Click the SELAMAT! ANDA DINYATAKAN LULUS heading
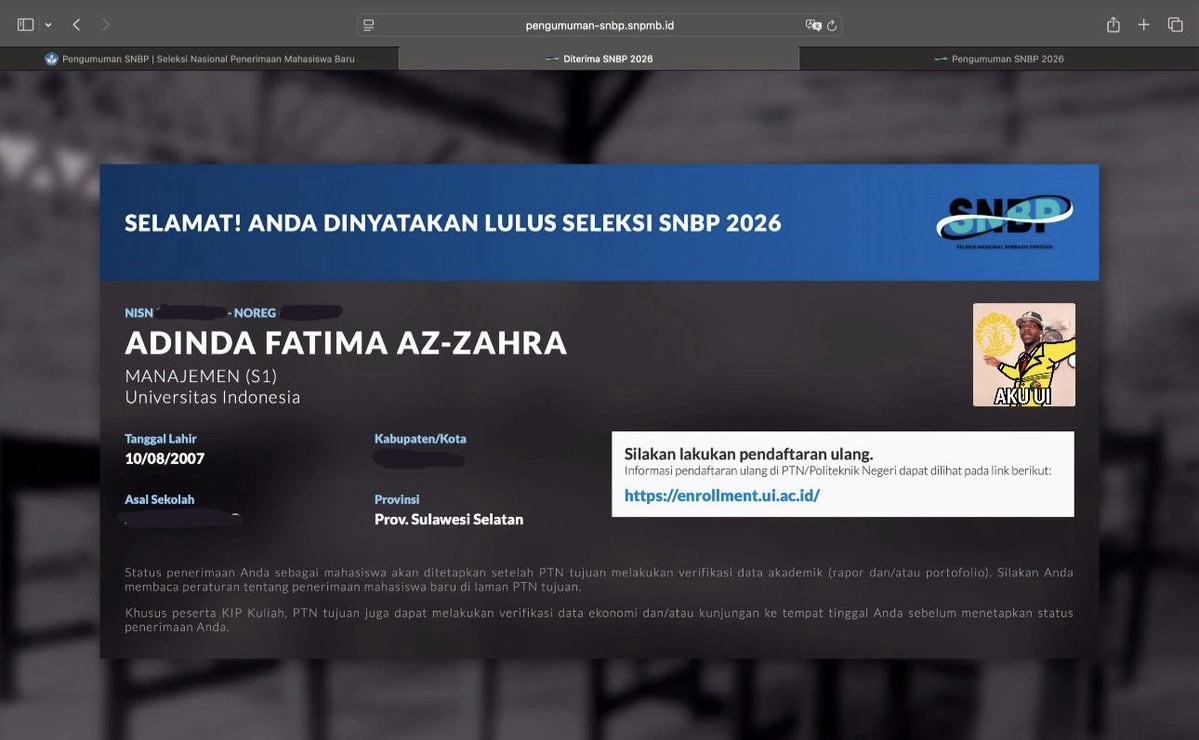Screen dimensions: 1199x740 point(453,222)
